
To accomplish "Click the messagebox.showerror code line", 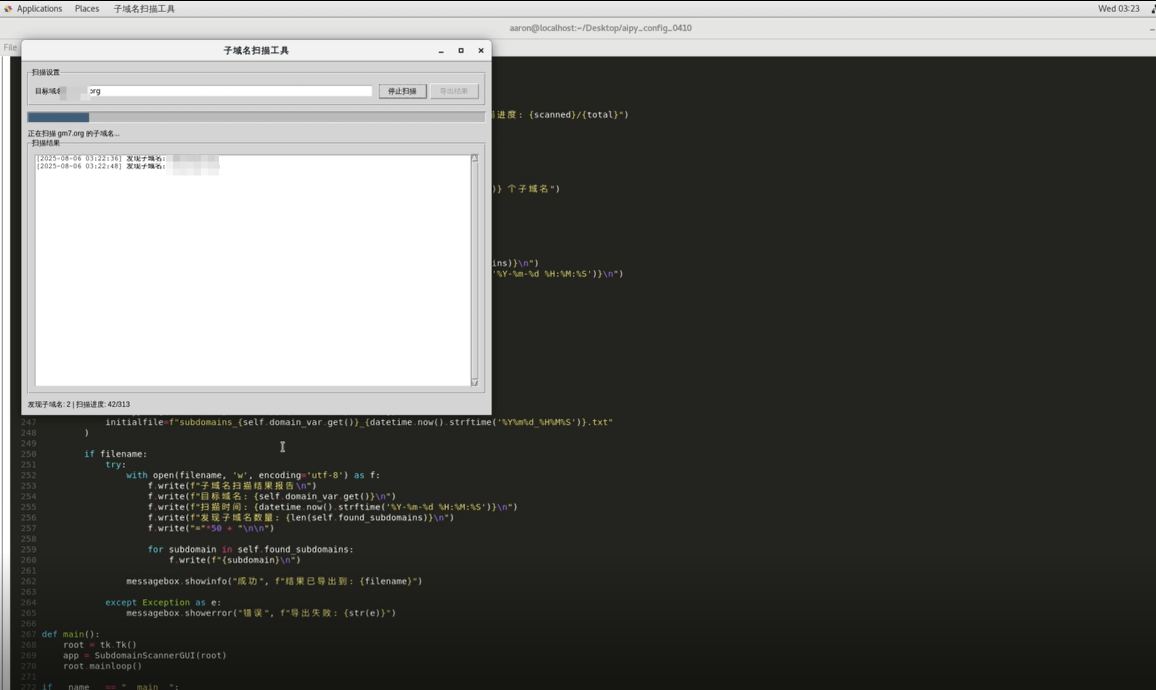I will pyautogui.click(x=261, y=613).
